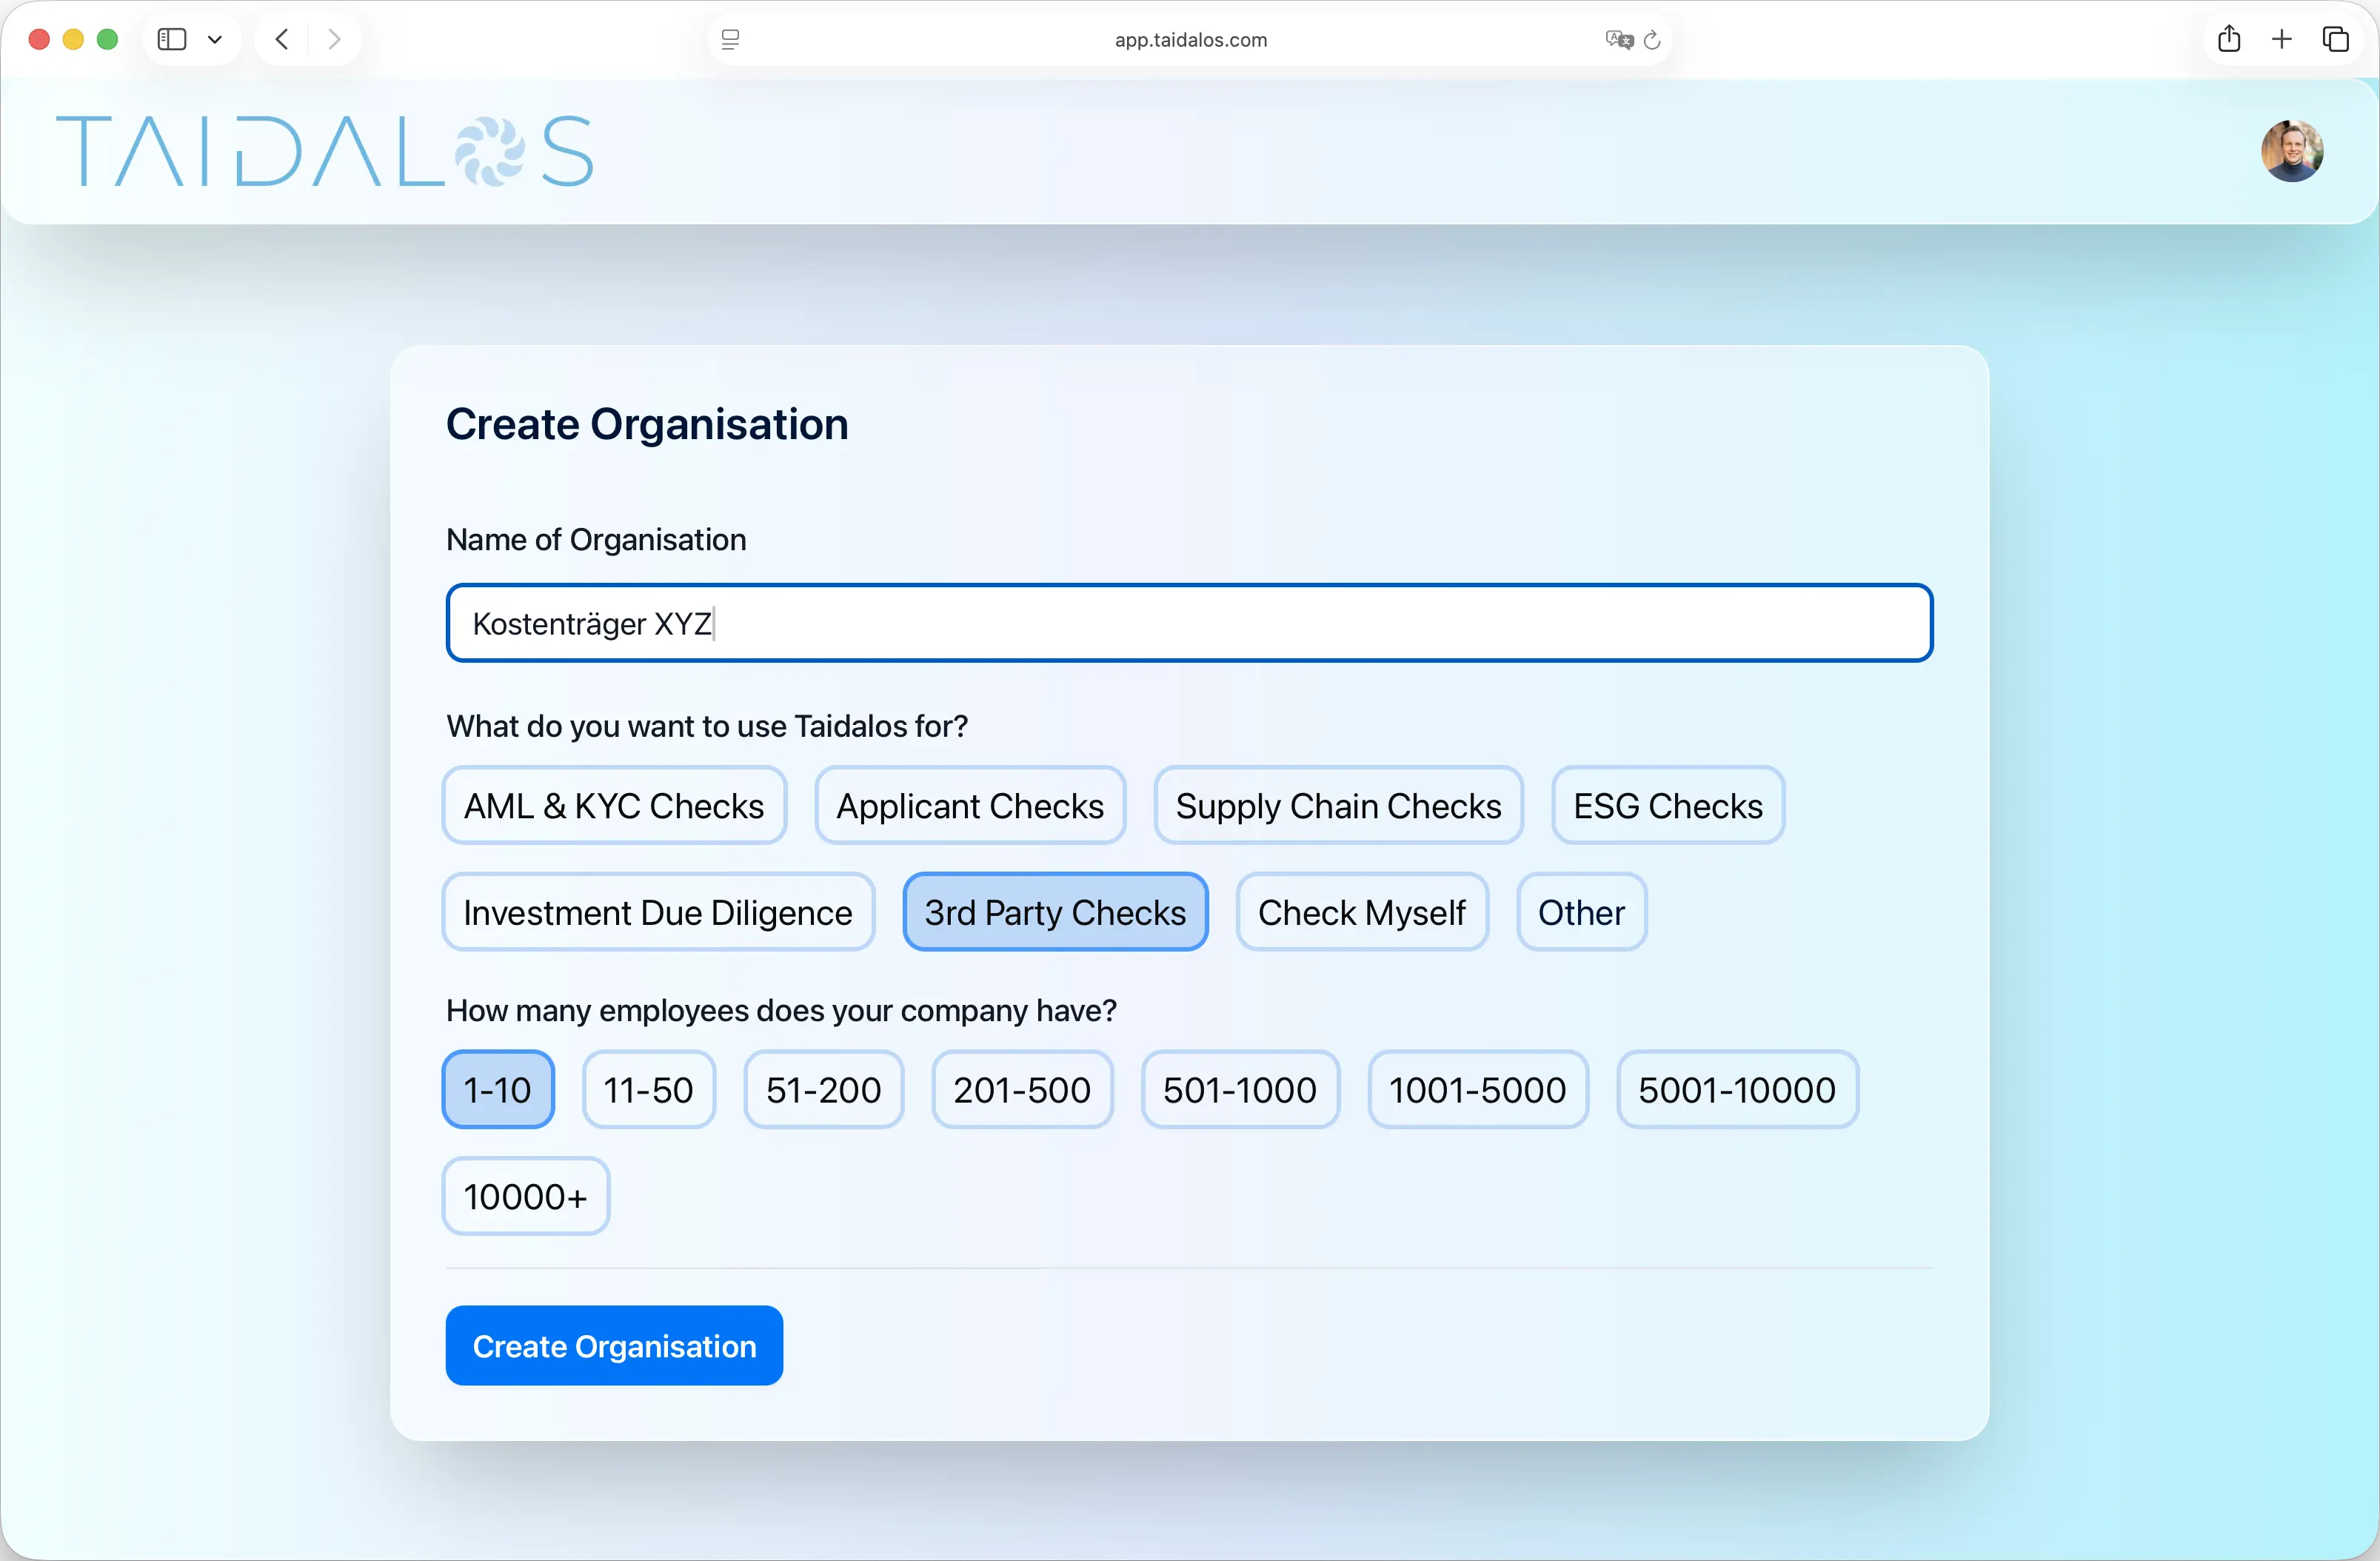
Task: Click the Safari share icon
Action: 2230,39
